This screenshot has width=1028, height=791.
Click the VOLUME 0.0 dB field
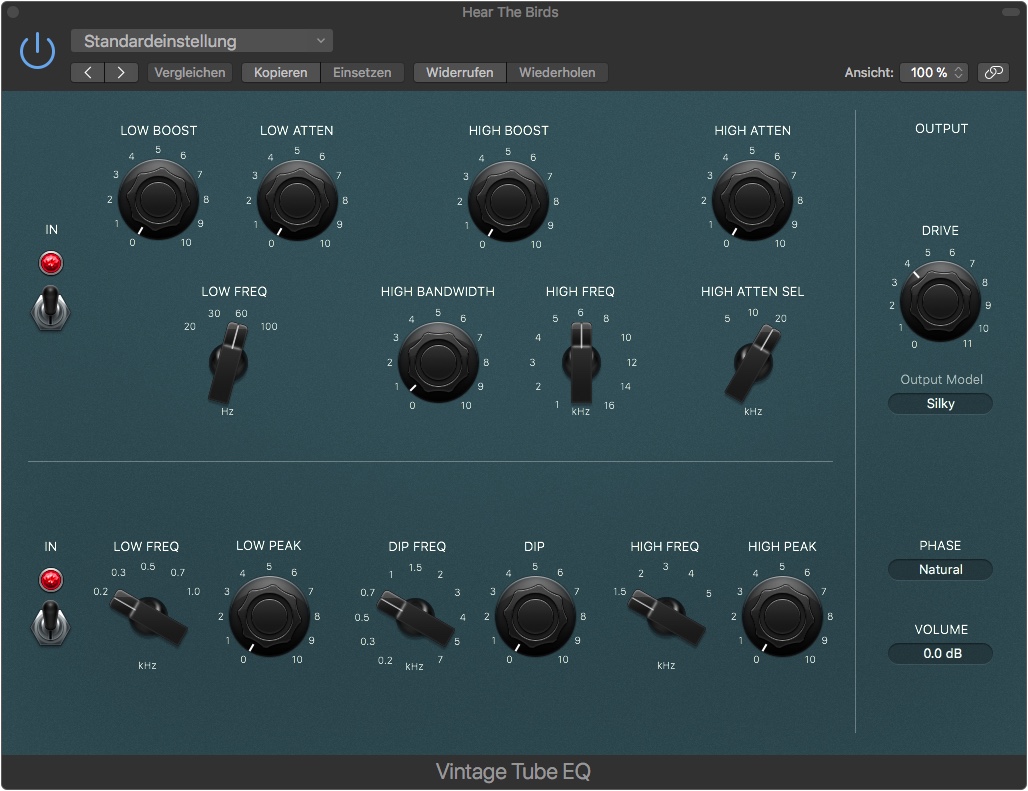click(x=940, y=654)
